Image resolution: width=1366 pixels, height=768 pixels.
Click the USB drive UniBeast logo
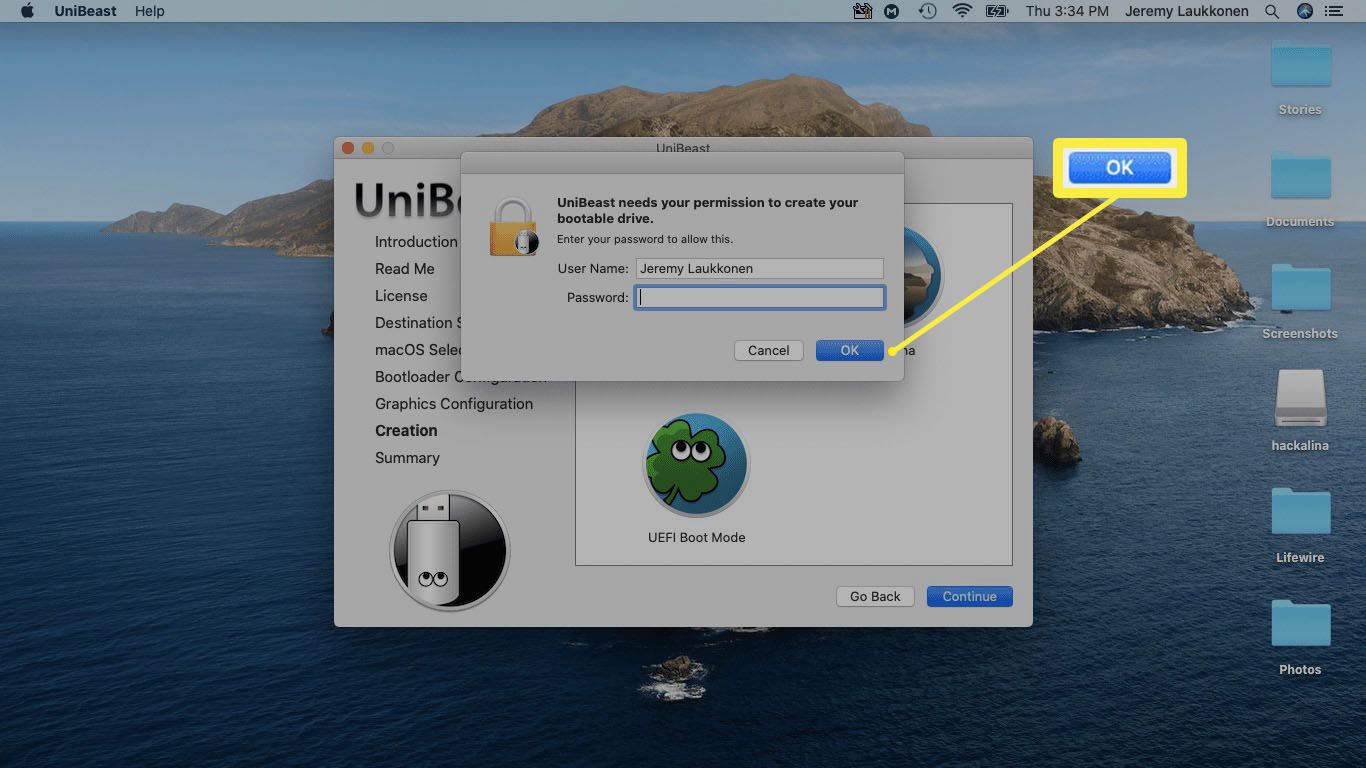450,551
